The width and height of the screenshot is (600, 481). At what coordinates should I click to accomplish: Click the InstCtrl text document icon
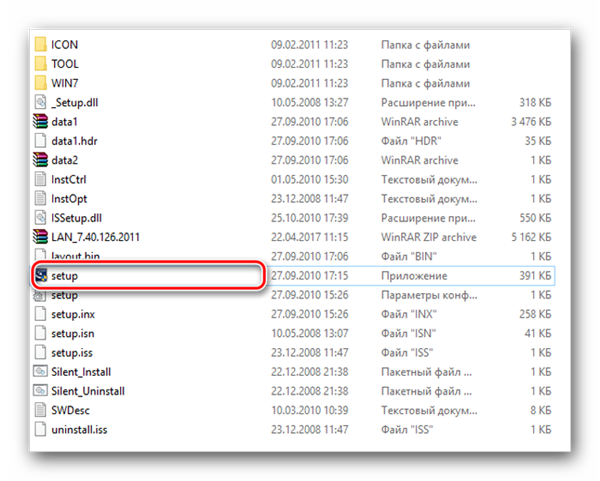(40, 179)
